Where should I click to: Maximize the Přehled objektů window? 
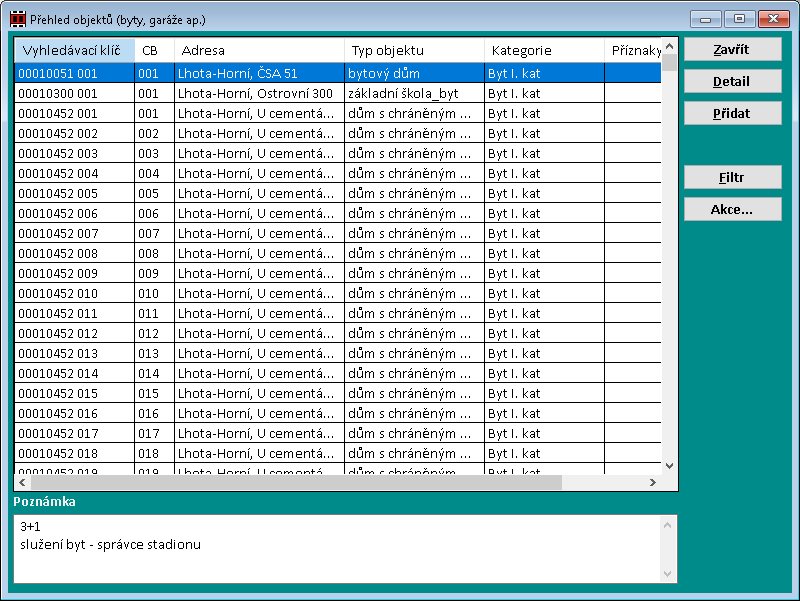point(740,19)
